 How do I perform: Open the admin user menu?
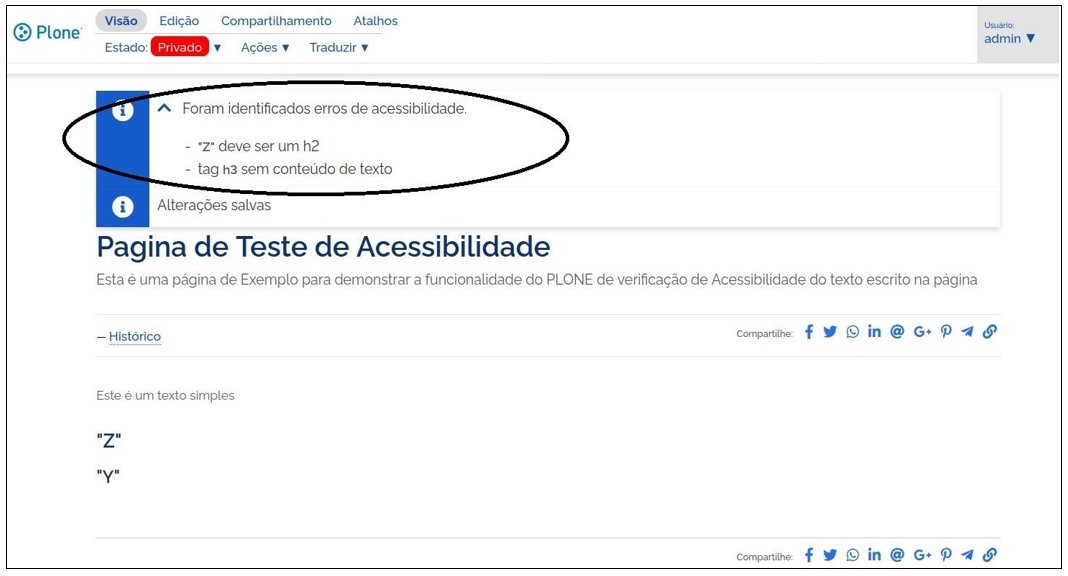pyautogui.click(x=1010, y=38)
